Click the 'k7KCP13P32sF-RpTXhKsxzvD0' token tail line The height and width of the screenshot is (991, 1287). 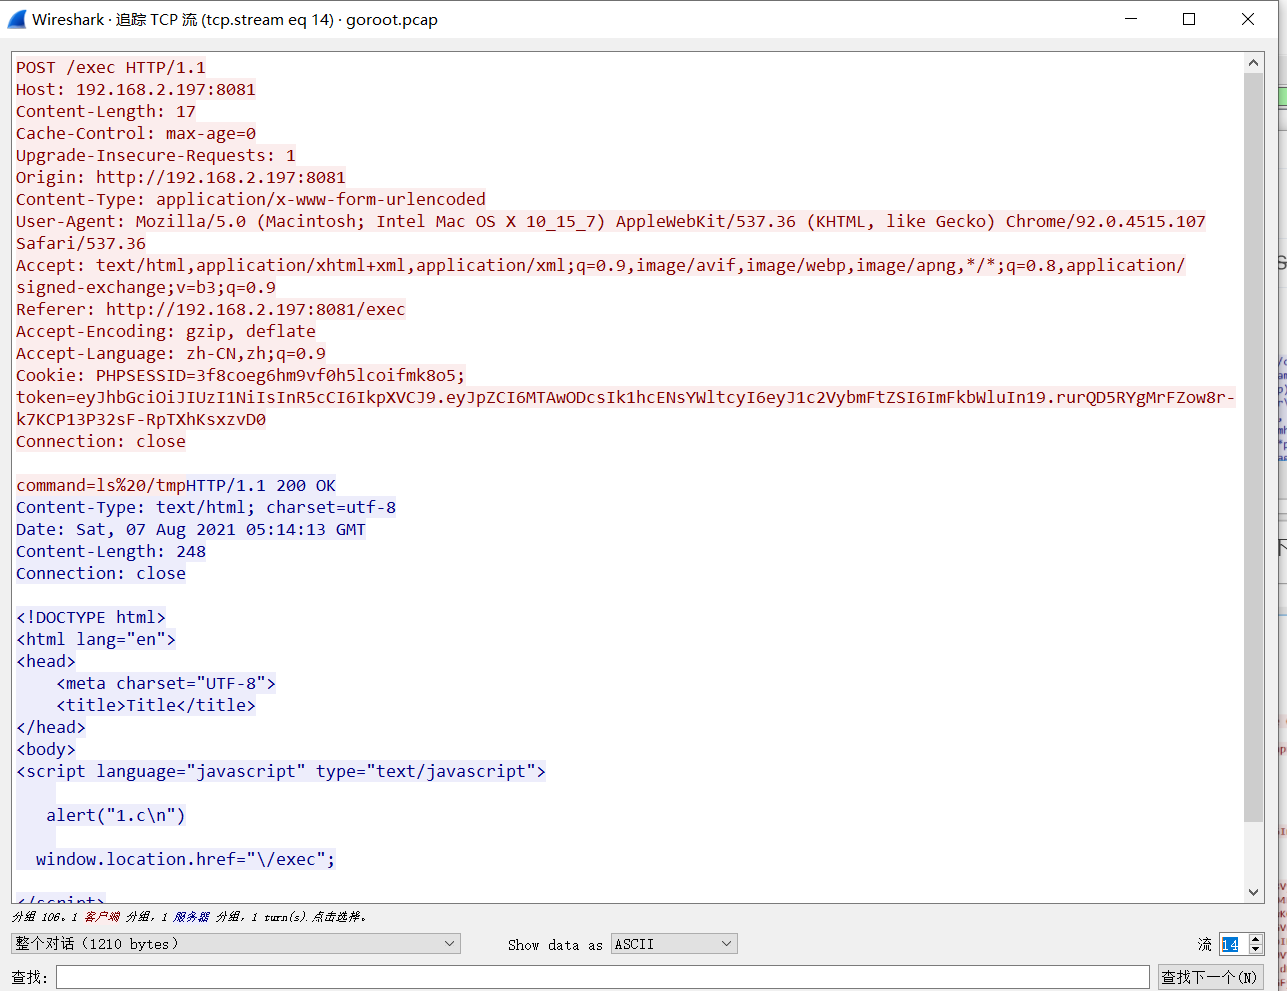tap(141, 420)
